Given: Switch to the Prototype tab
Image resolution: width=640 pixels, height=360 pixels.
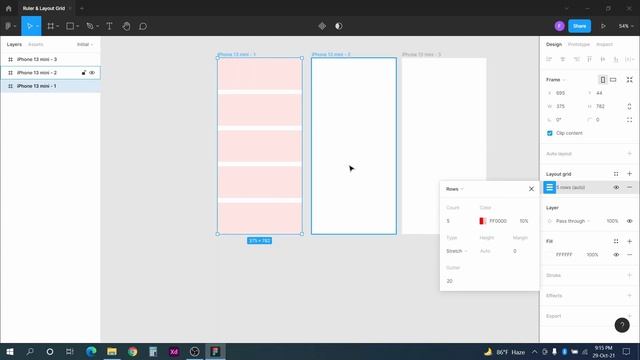Looking at the screenshot, I should pos(579,44).
